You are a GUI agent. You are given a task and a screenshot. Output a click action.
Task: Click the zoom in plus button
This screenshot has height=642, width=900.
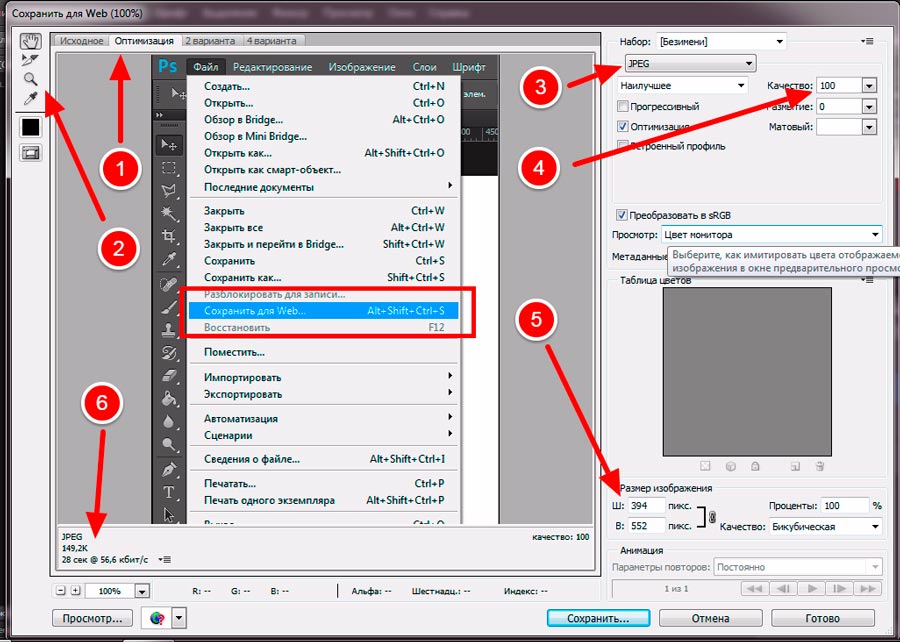[x=75, y=590]
